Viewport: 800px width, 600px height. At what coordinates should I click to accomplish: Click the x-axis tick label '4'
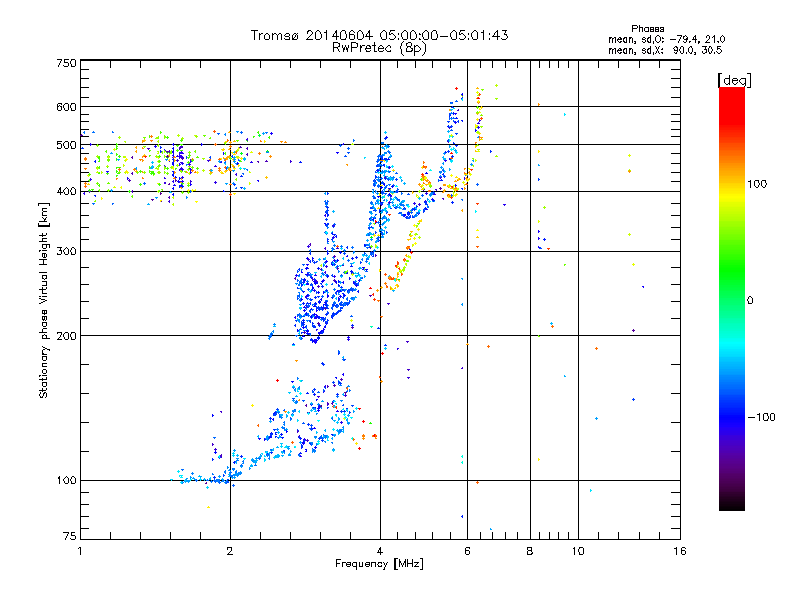[x=380, y=551]
